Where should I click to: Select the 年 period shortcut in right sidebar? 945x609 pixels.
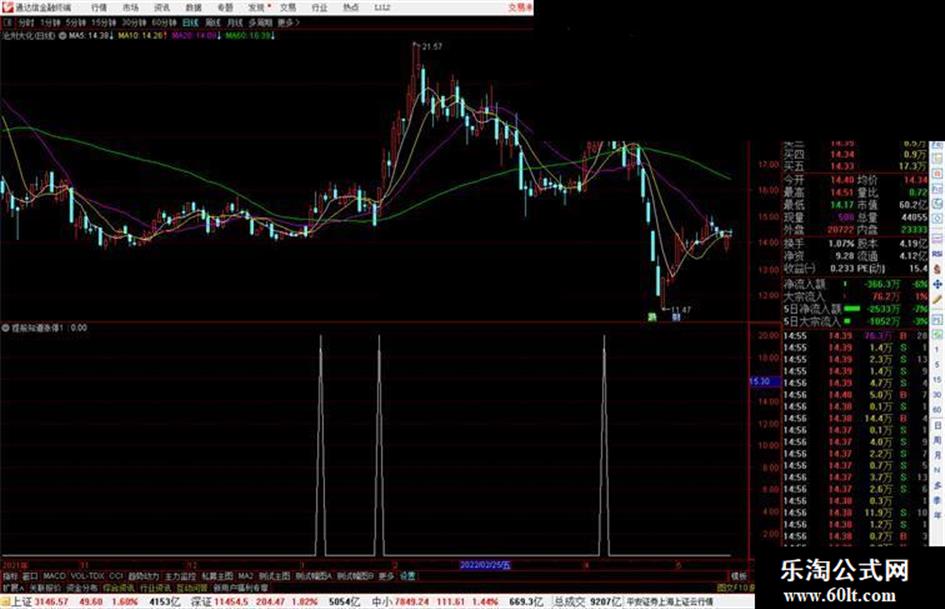(x=937, y=516)
